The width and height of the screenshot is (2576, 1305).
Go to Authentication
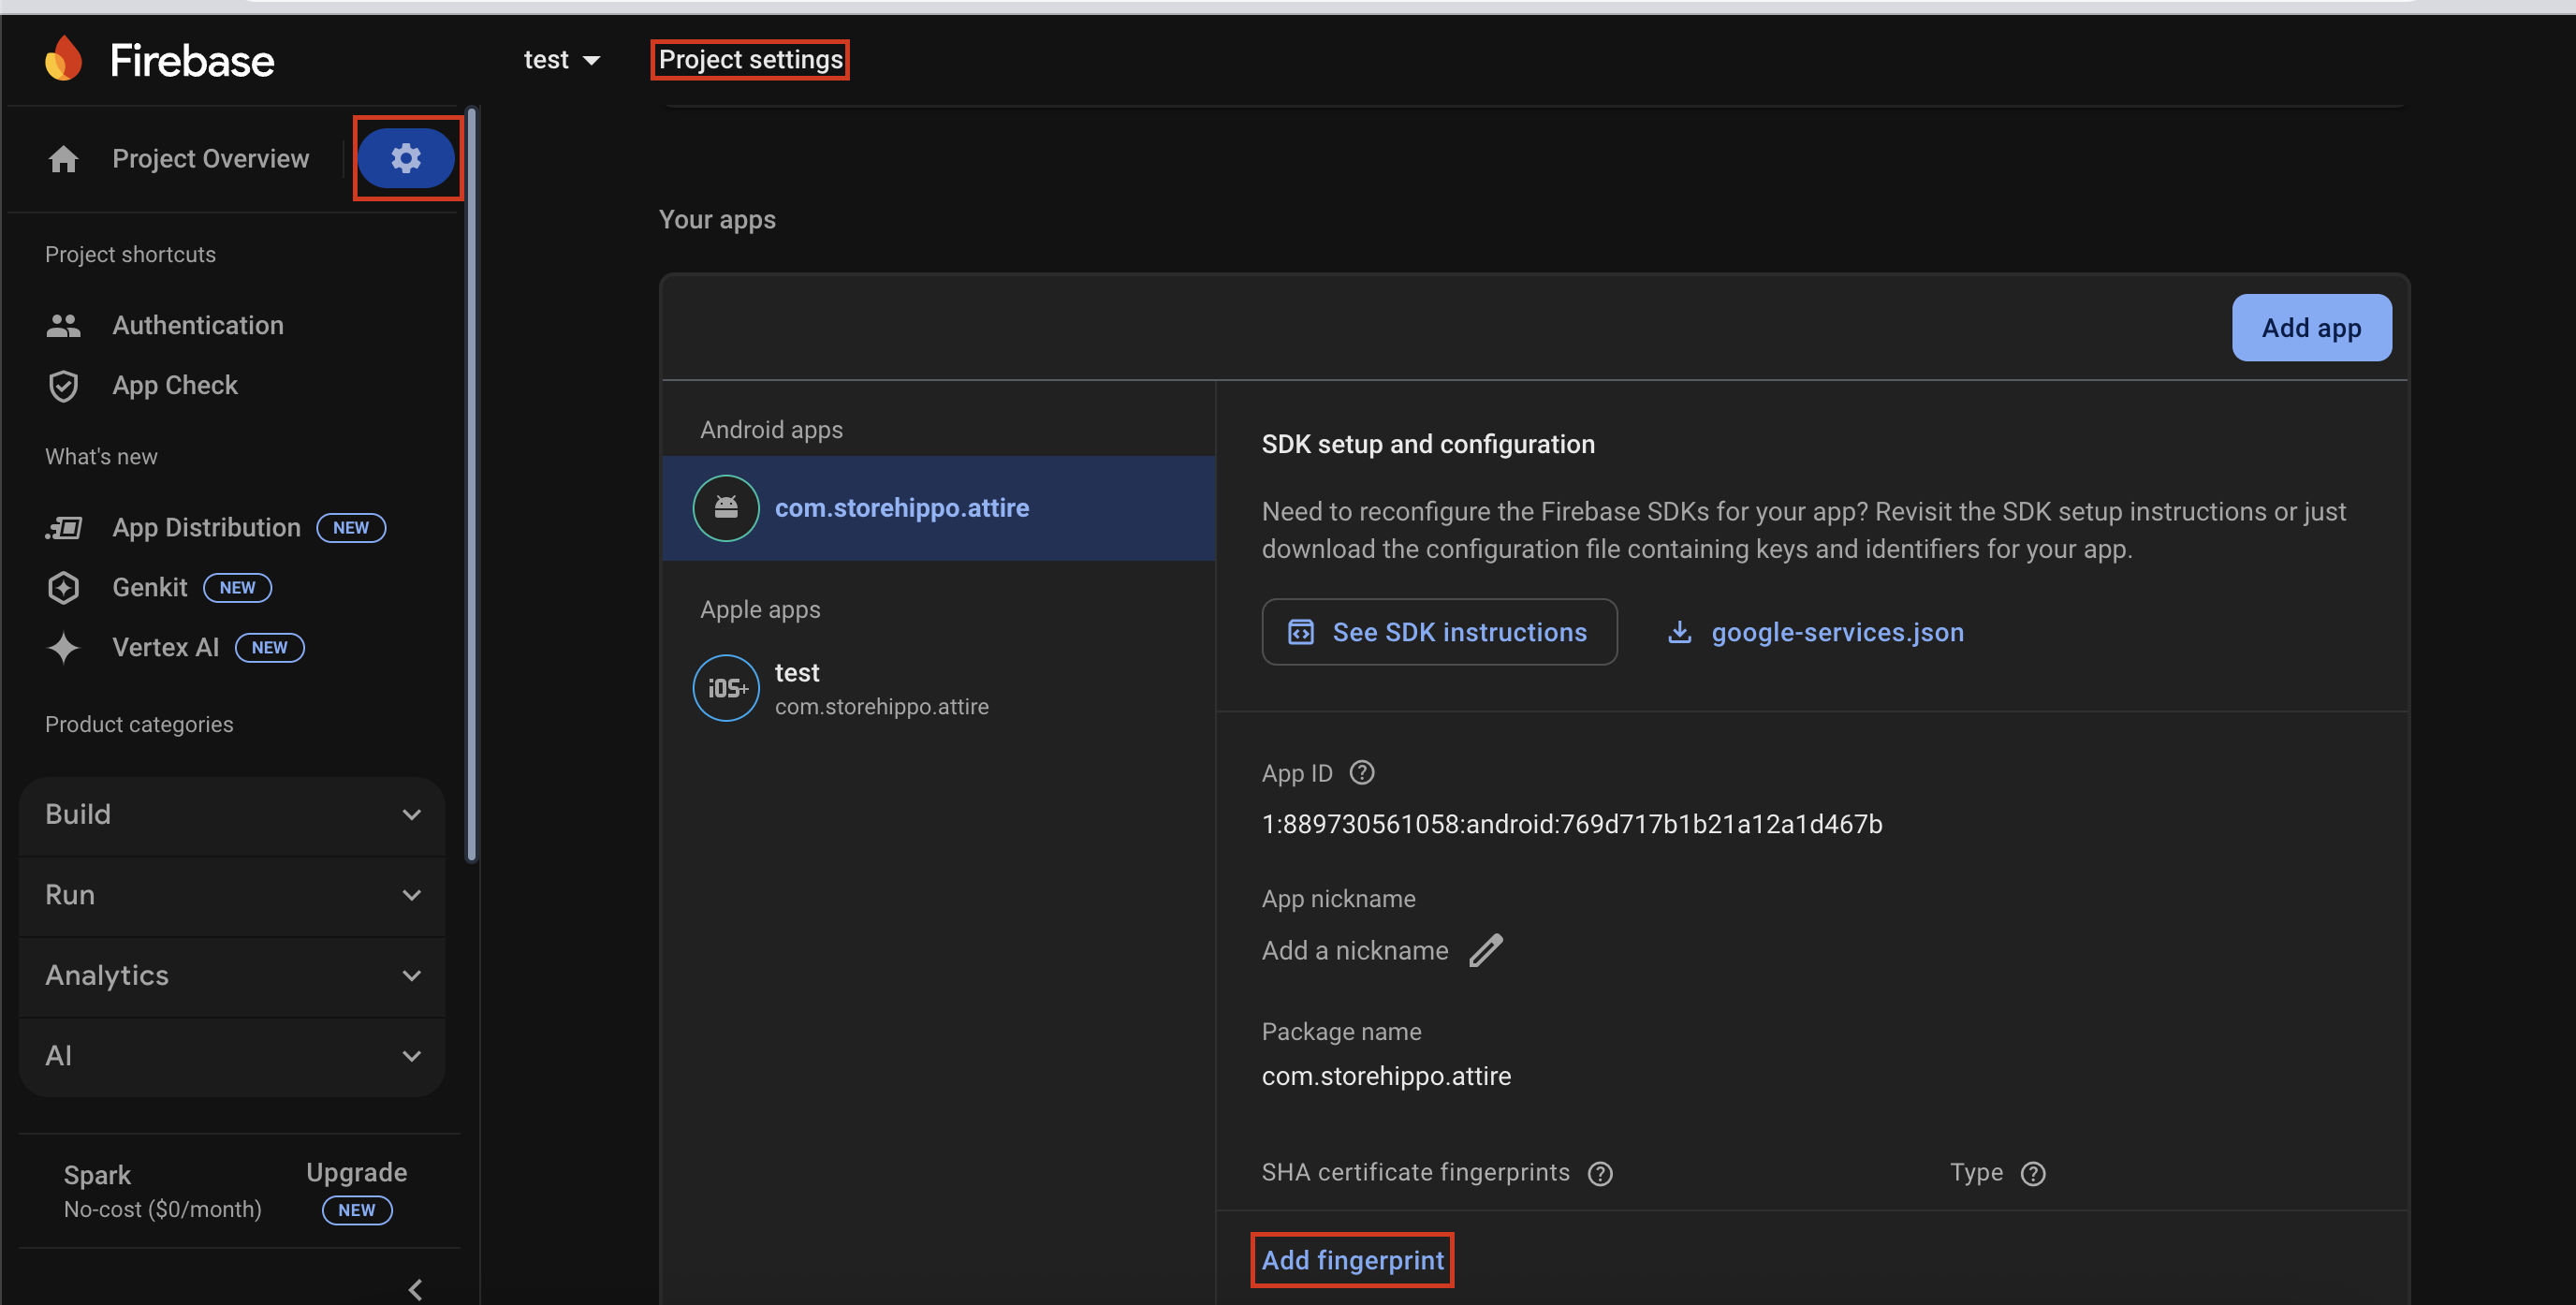[198, 325]
